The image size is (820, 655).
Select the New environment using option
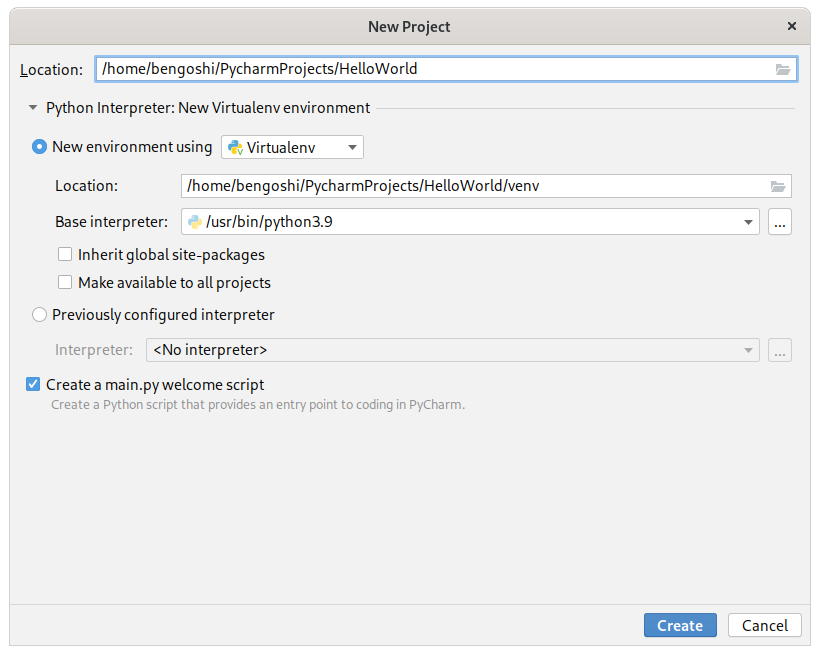click(x=39, y=146)
